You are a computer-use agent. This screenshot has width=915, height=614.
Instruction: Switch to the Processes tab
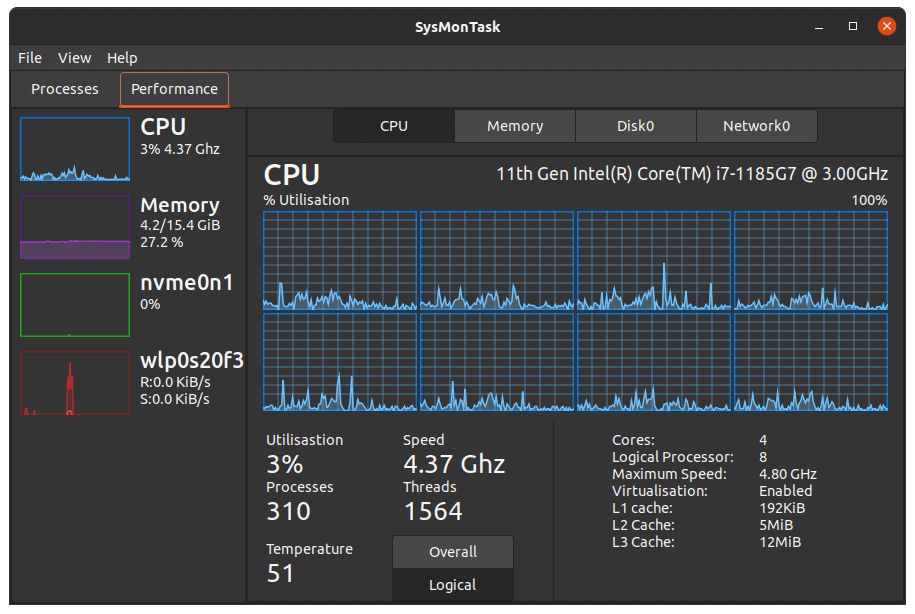[x=63, y=89]
